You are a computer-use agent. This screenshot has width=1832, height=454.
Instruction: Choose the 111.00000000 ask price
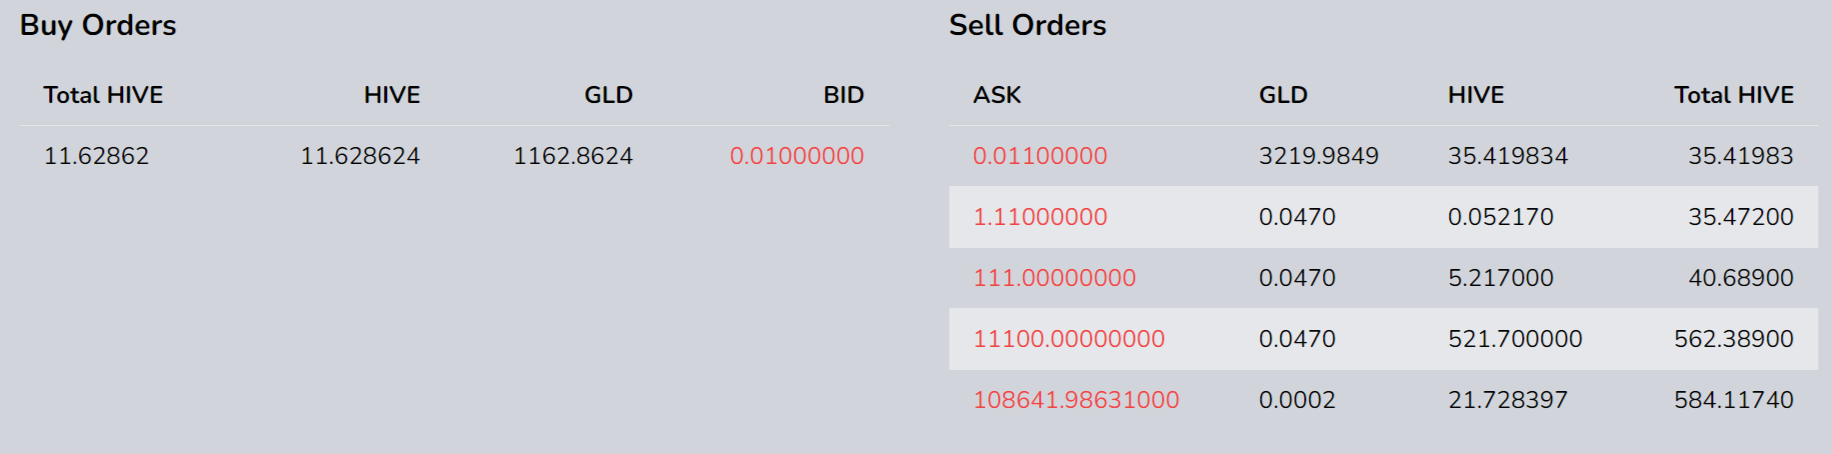(x=1054, y=278)
